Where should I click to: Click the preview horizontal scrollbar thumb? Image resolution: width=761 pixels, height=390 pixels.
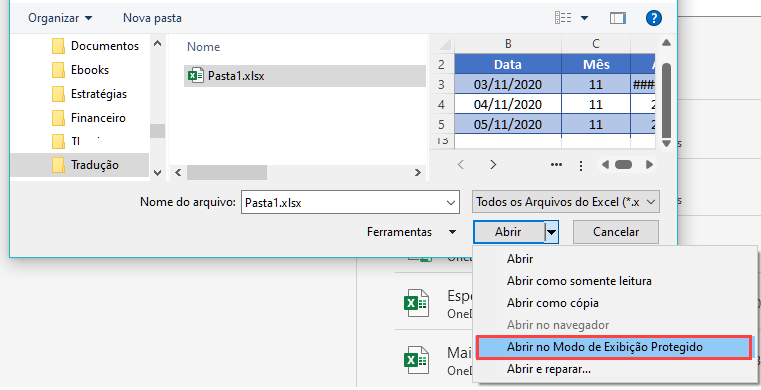point(623,165)
